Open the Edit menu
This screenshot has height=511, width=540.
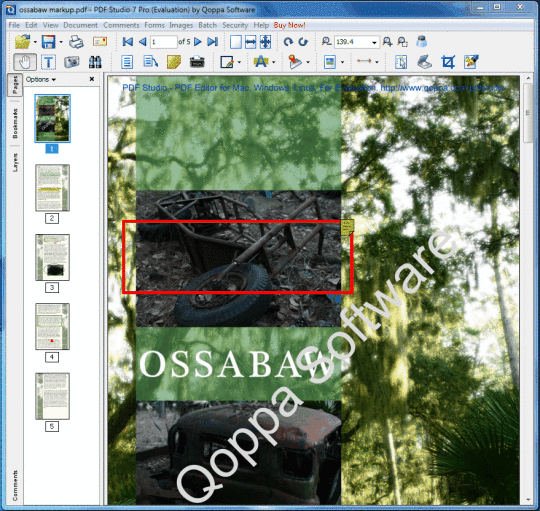[x=31, y=25]
